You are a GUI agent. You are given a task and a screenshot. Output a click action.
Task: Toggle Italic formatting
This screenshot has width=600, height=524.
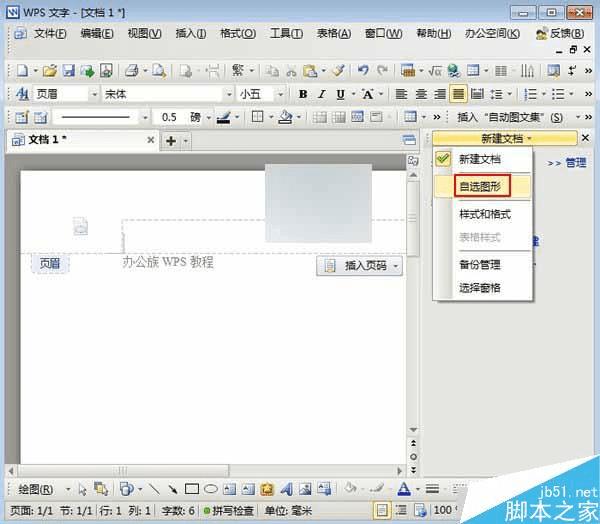point(322,94)
